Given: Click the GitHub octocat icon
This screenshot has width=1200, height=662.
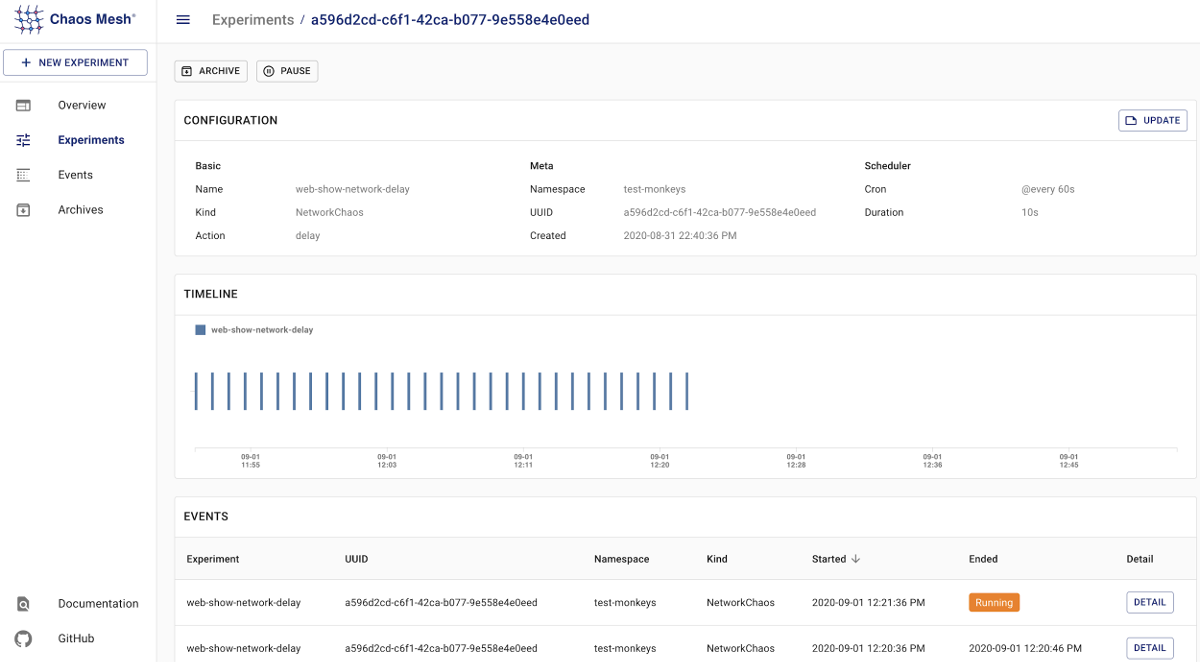Looking at the screenshot, I should 23,638.
